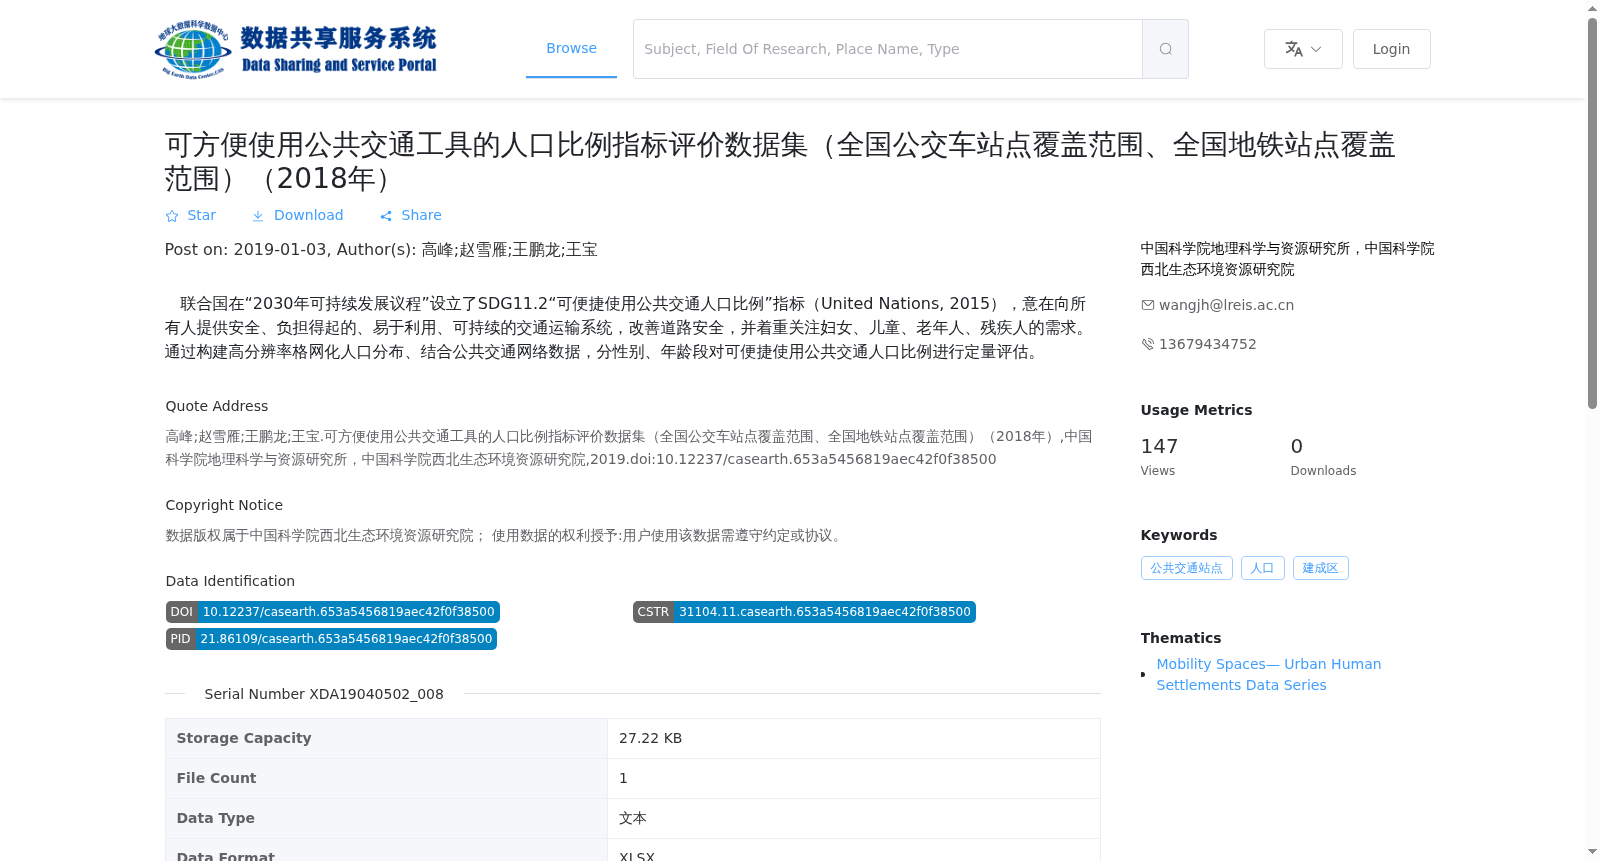Click the email wangjh@lreis.ac.cn

click(1226, 305)
